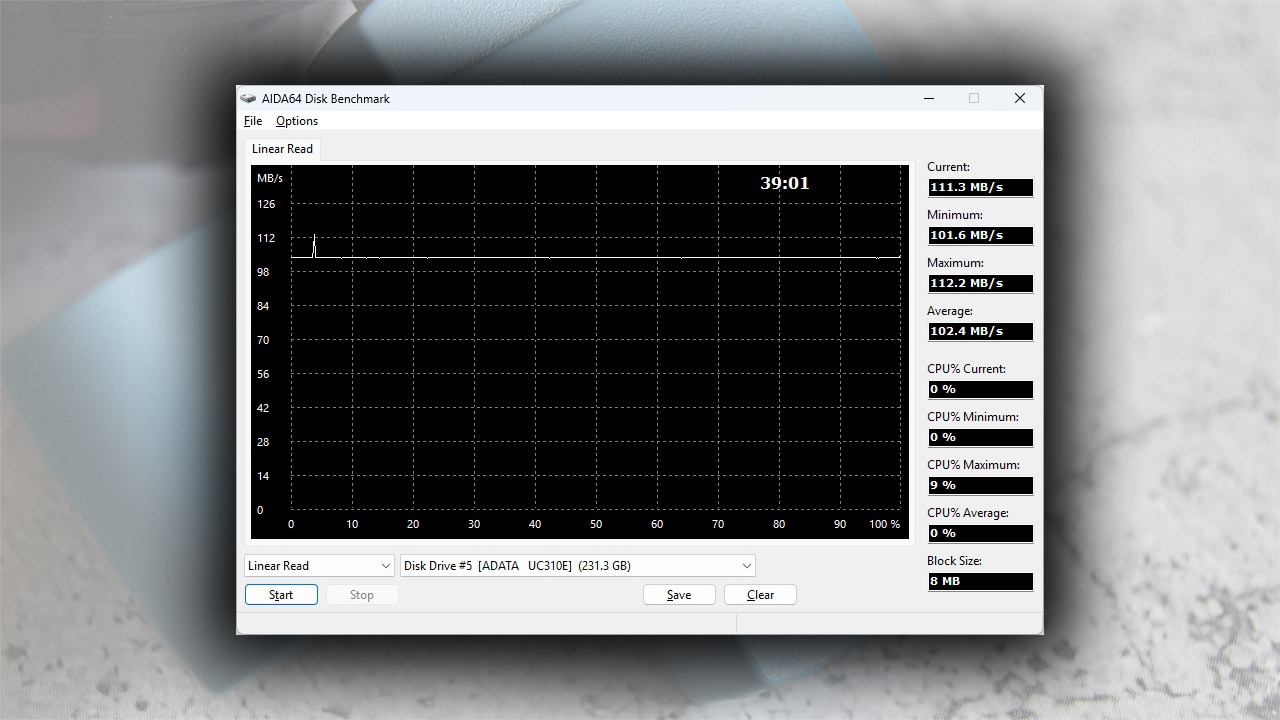This screenshot has height=720, width=1280.
Task: Close the AIDA64 Disk Benchmark window
Action: (x=1019, y=98)
